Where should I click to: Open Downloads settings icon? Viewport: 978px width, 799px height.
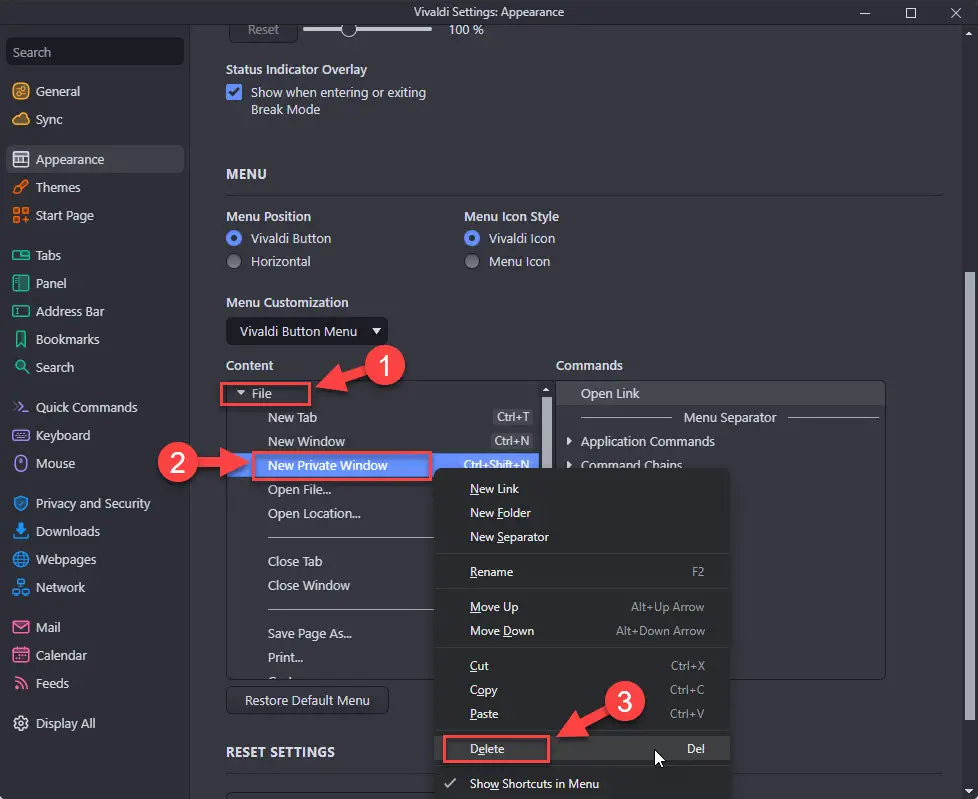tap(21, 531)
